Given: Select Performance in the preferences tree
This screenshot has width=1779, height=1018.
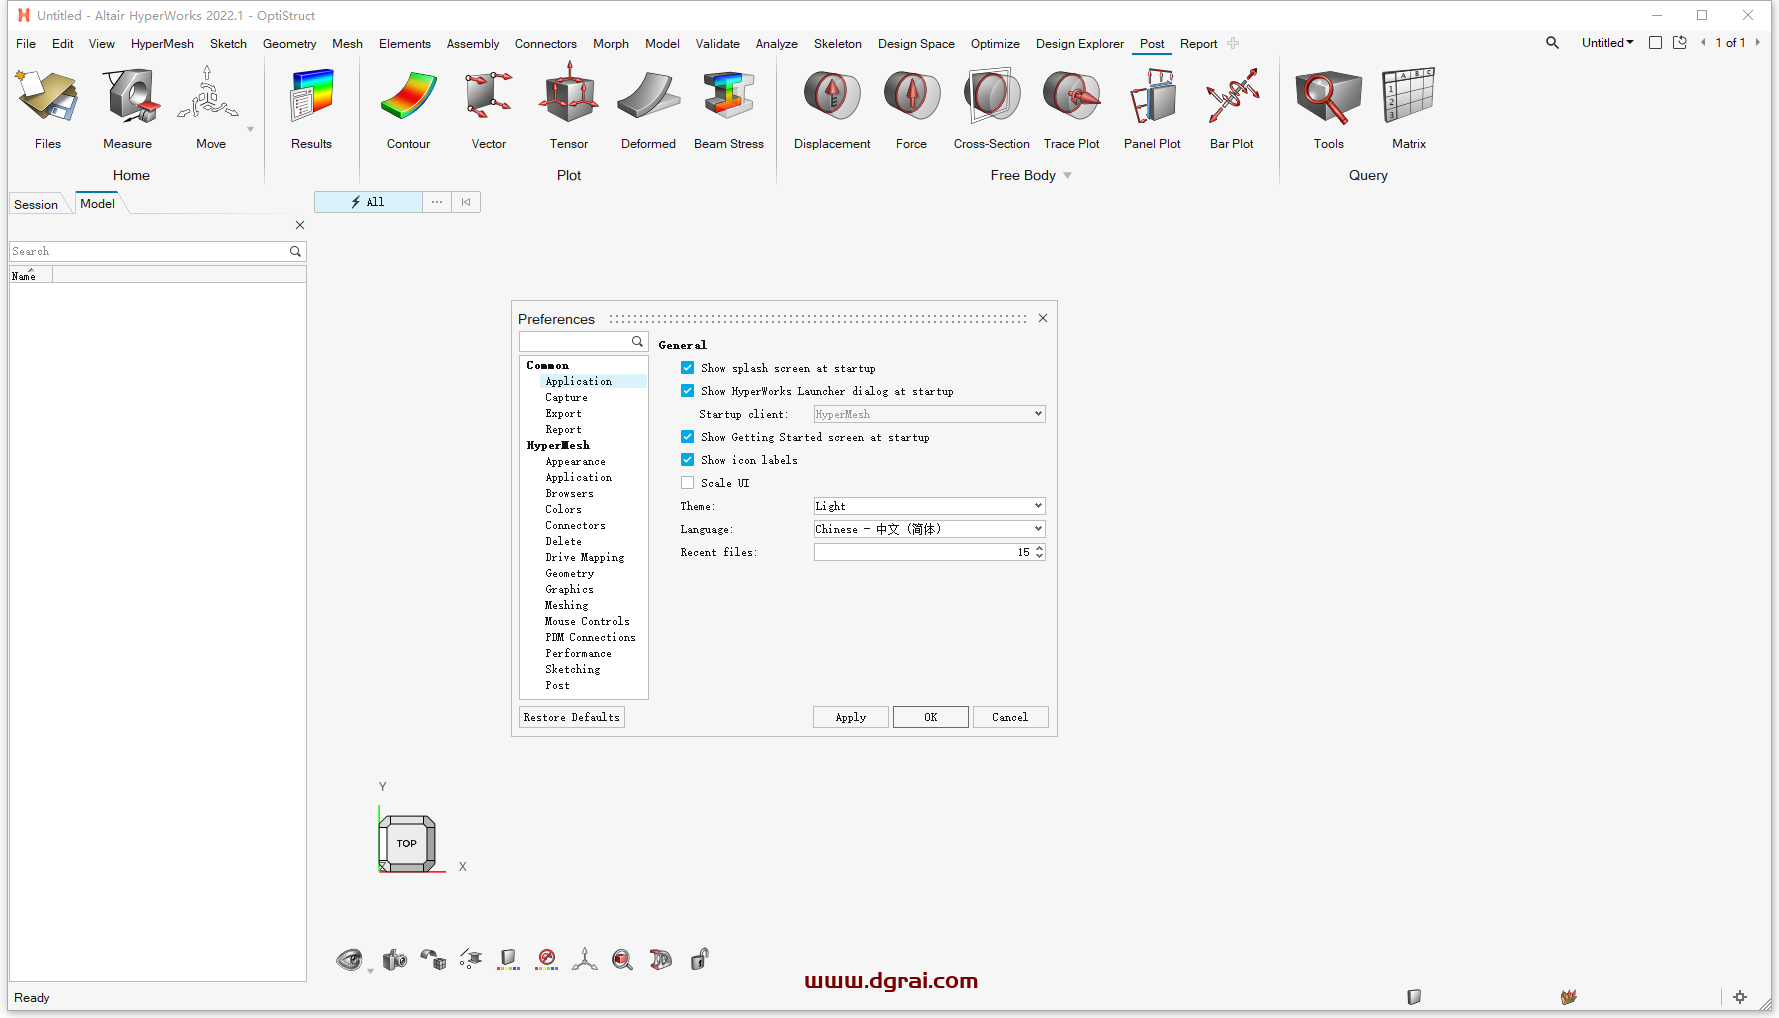Looking at the screenshot, I should (x=578, y=654).
